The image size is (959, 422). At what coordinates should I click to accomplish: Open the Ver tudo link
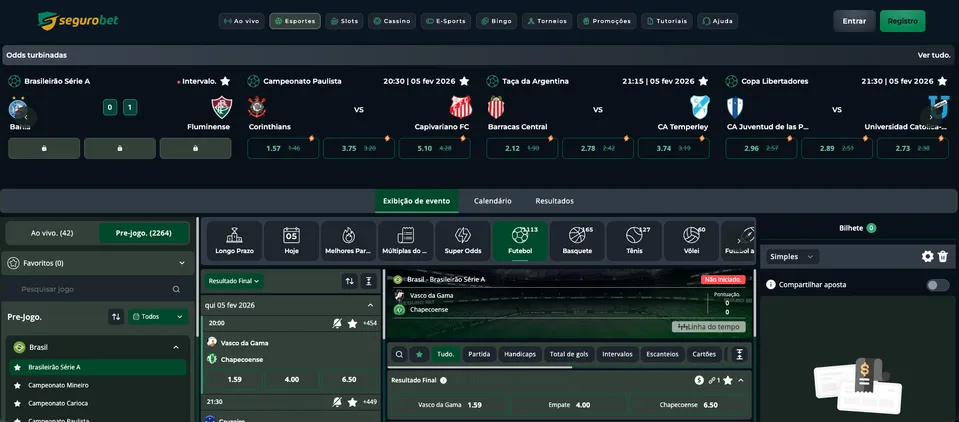tap(934, 55)
